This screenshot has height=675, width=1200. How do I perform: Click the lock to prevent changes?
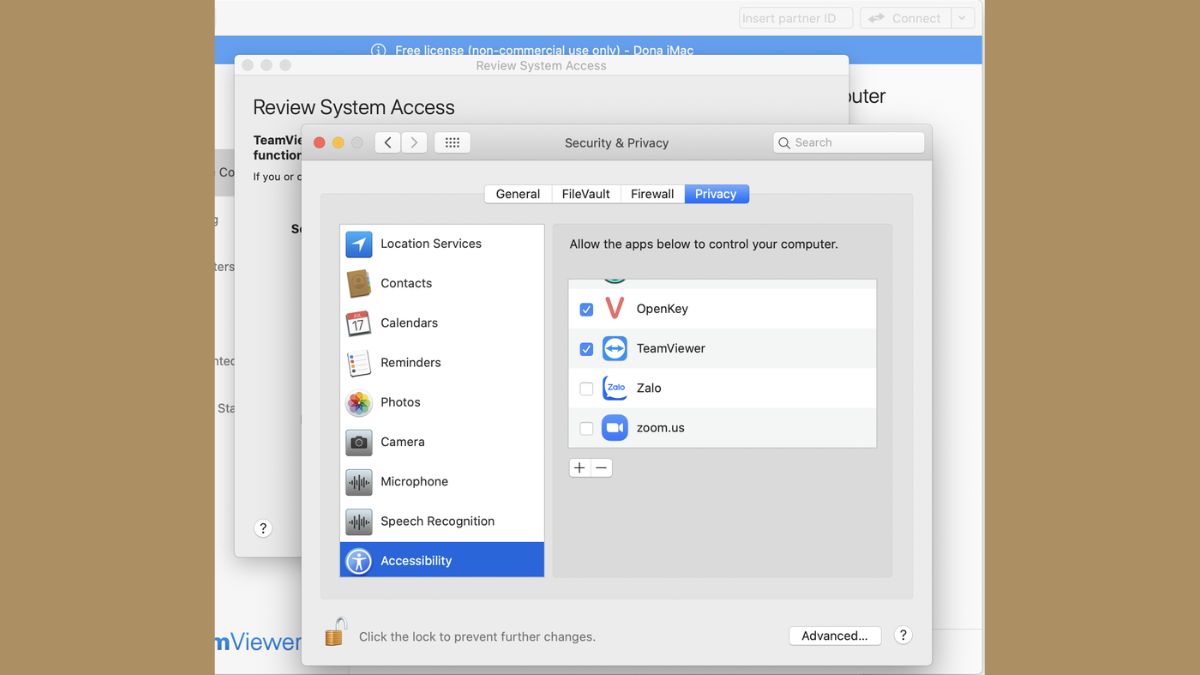pos(335,632)
